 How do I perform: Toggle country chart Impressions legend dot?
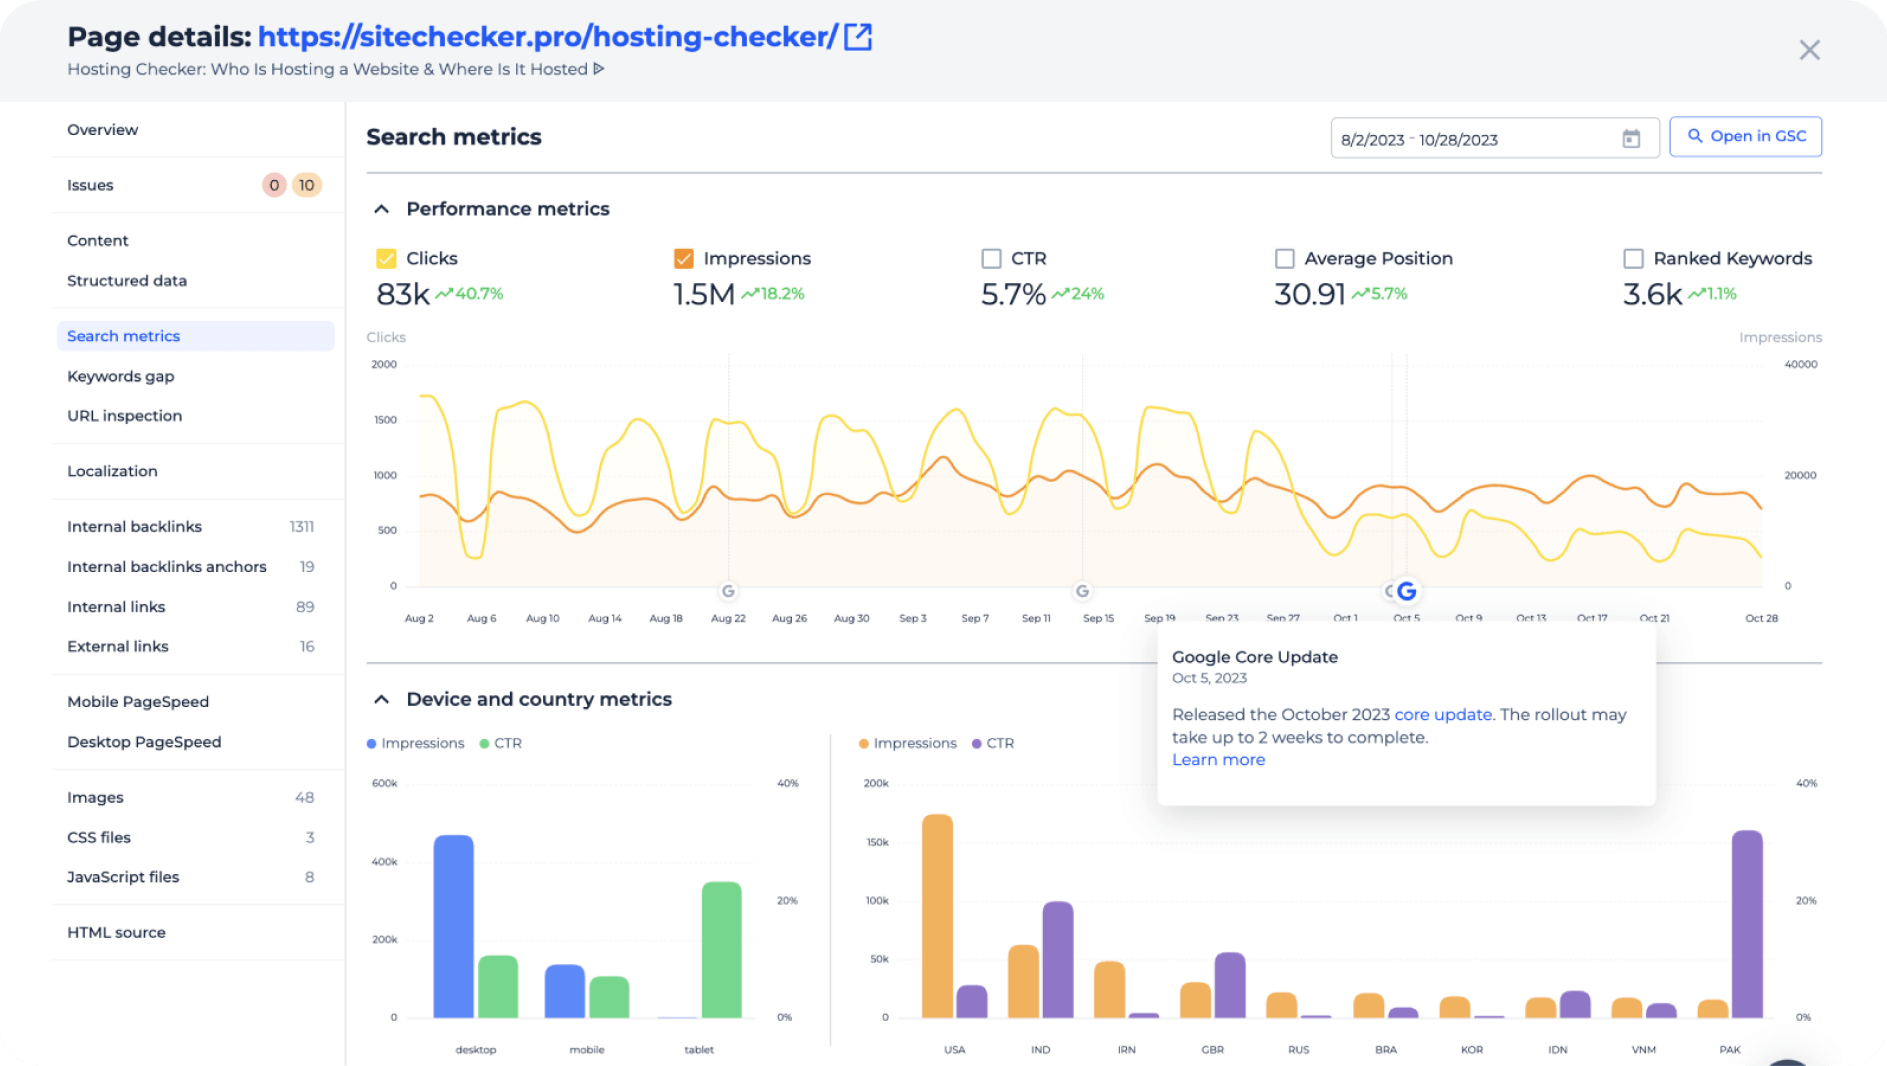tap(864, 744)
